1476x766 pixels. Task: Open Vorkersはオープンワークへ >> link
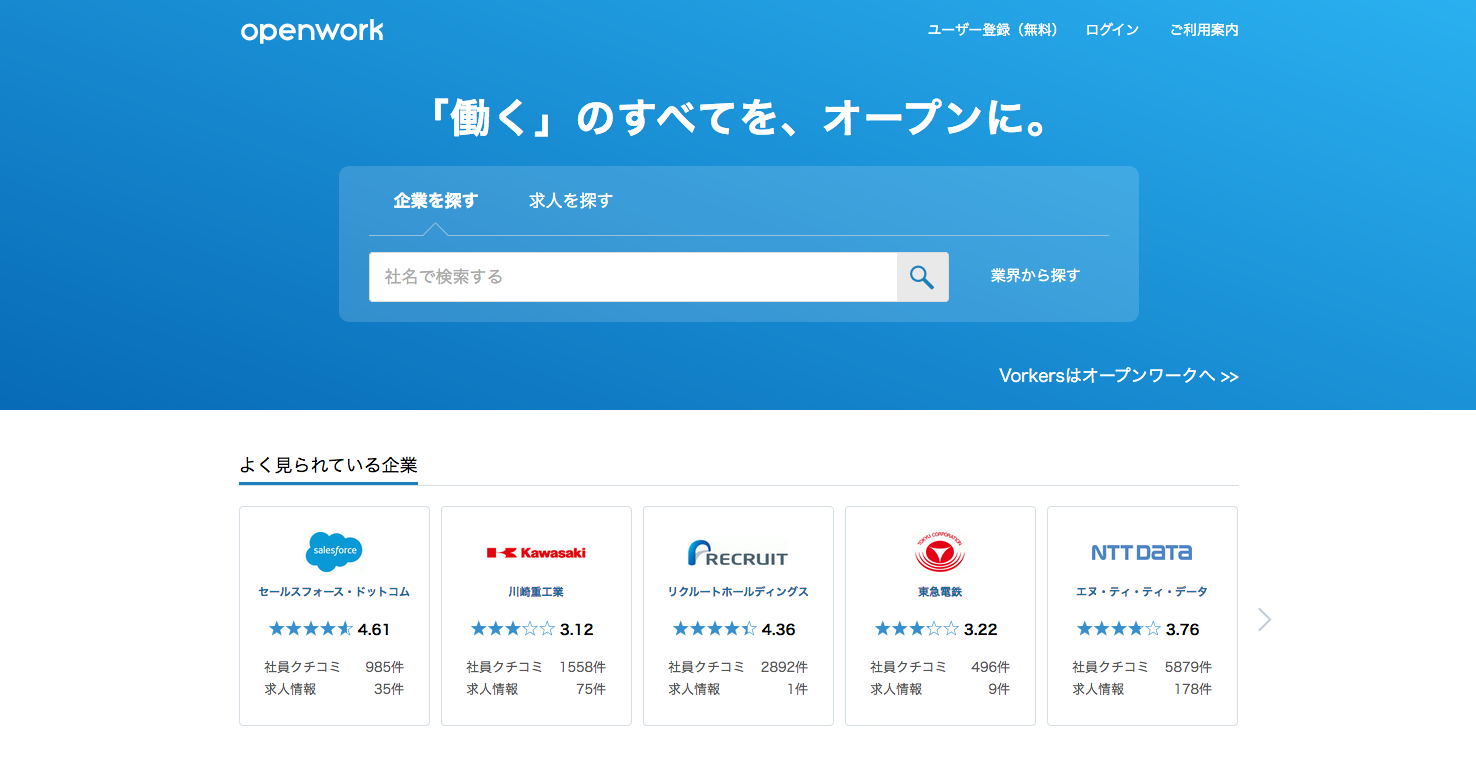coord(1119,376)
